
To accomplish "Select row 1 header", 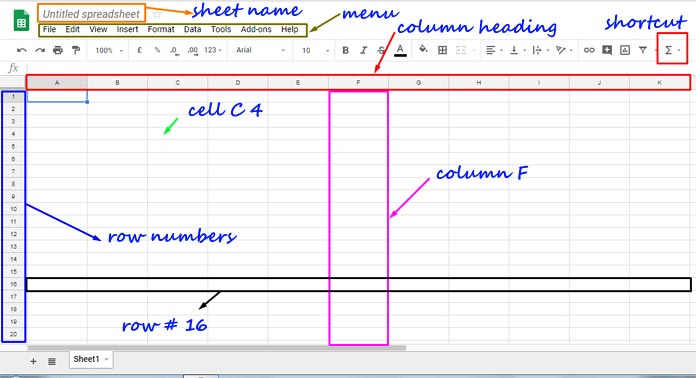I will 13,96.
